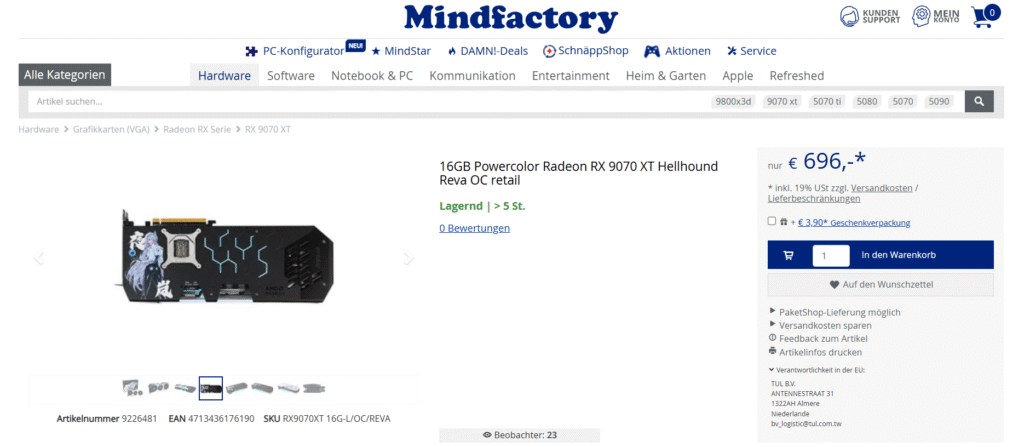Open Notebook & PC category
The height and width of the screenshot is (447, 1024).
pyautogui.click(x=372, y=75)
